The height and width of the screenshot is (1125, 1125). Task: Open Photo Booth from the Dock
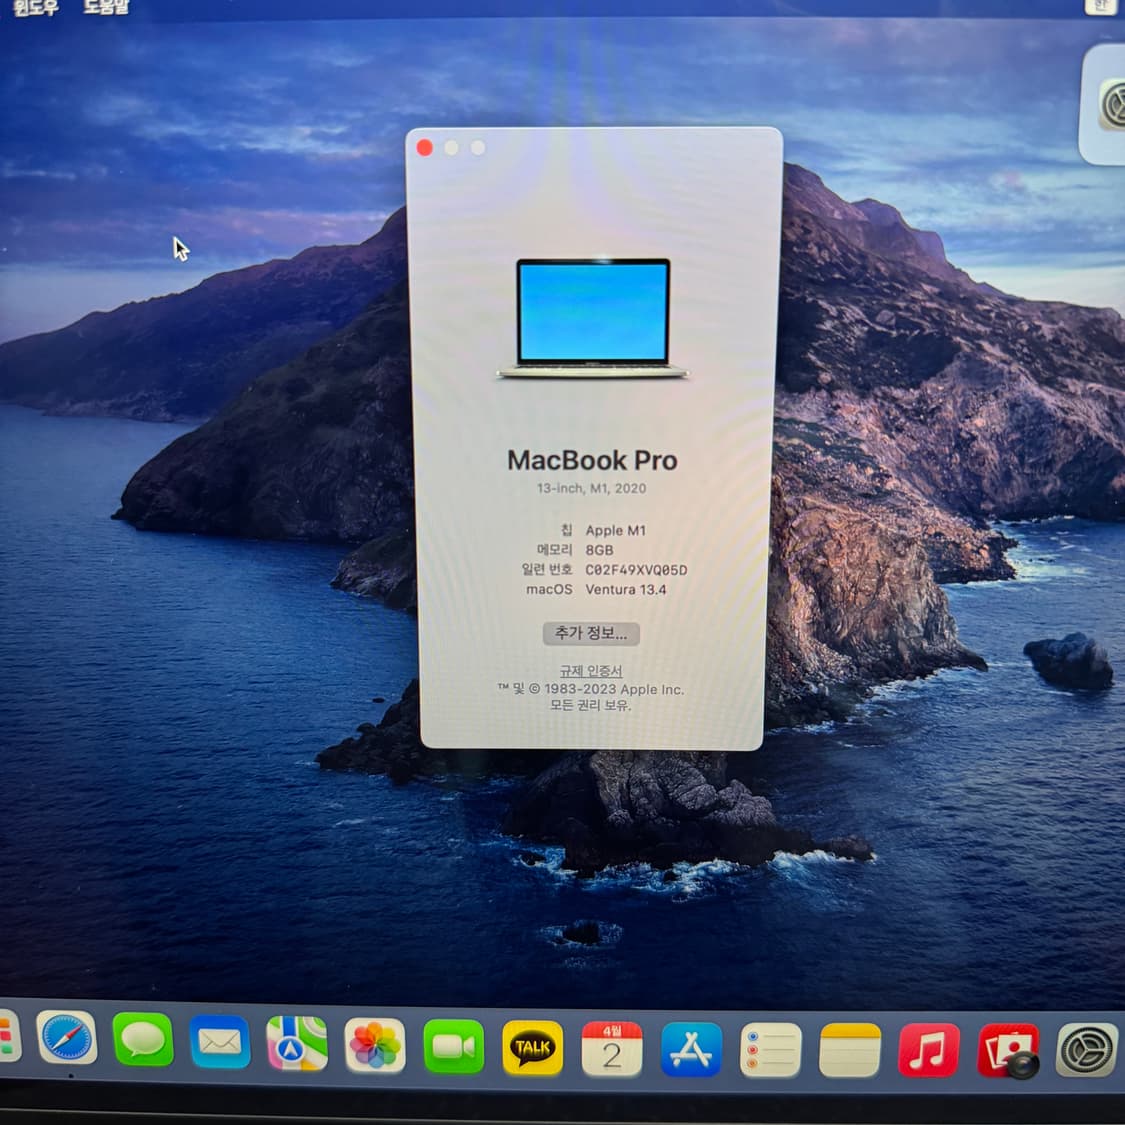click(x=1008, y=1051)
